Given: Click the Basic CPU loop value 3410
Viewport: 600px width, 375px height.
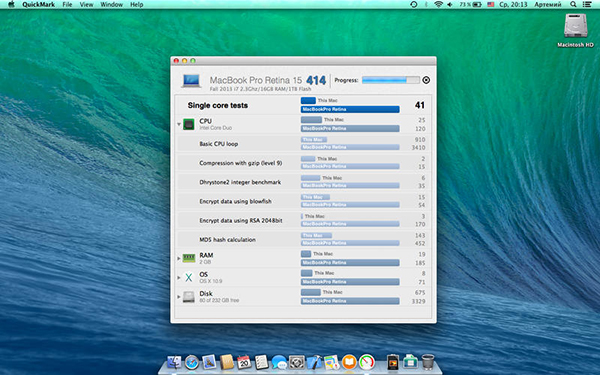Looking at the screenshot, I should (x=418, y=148).
